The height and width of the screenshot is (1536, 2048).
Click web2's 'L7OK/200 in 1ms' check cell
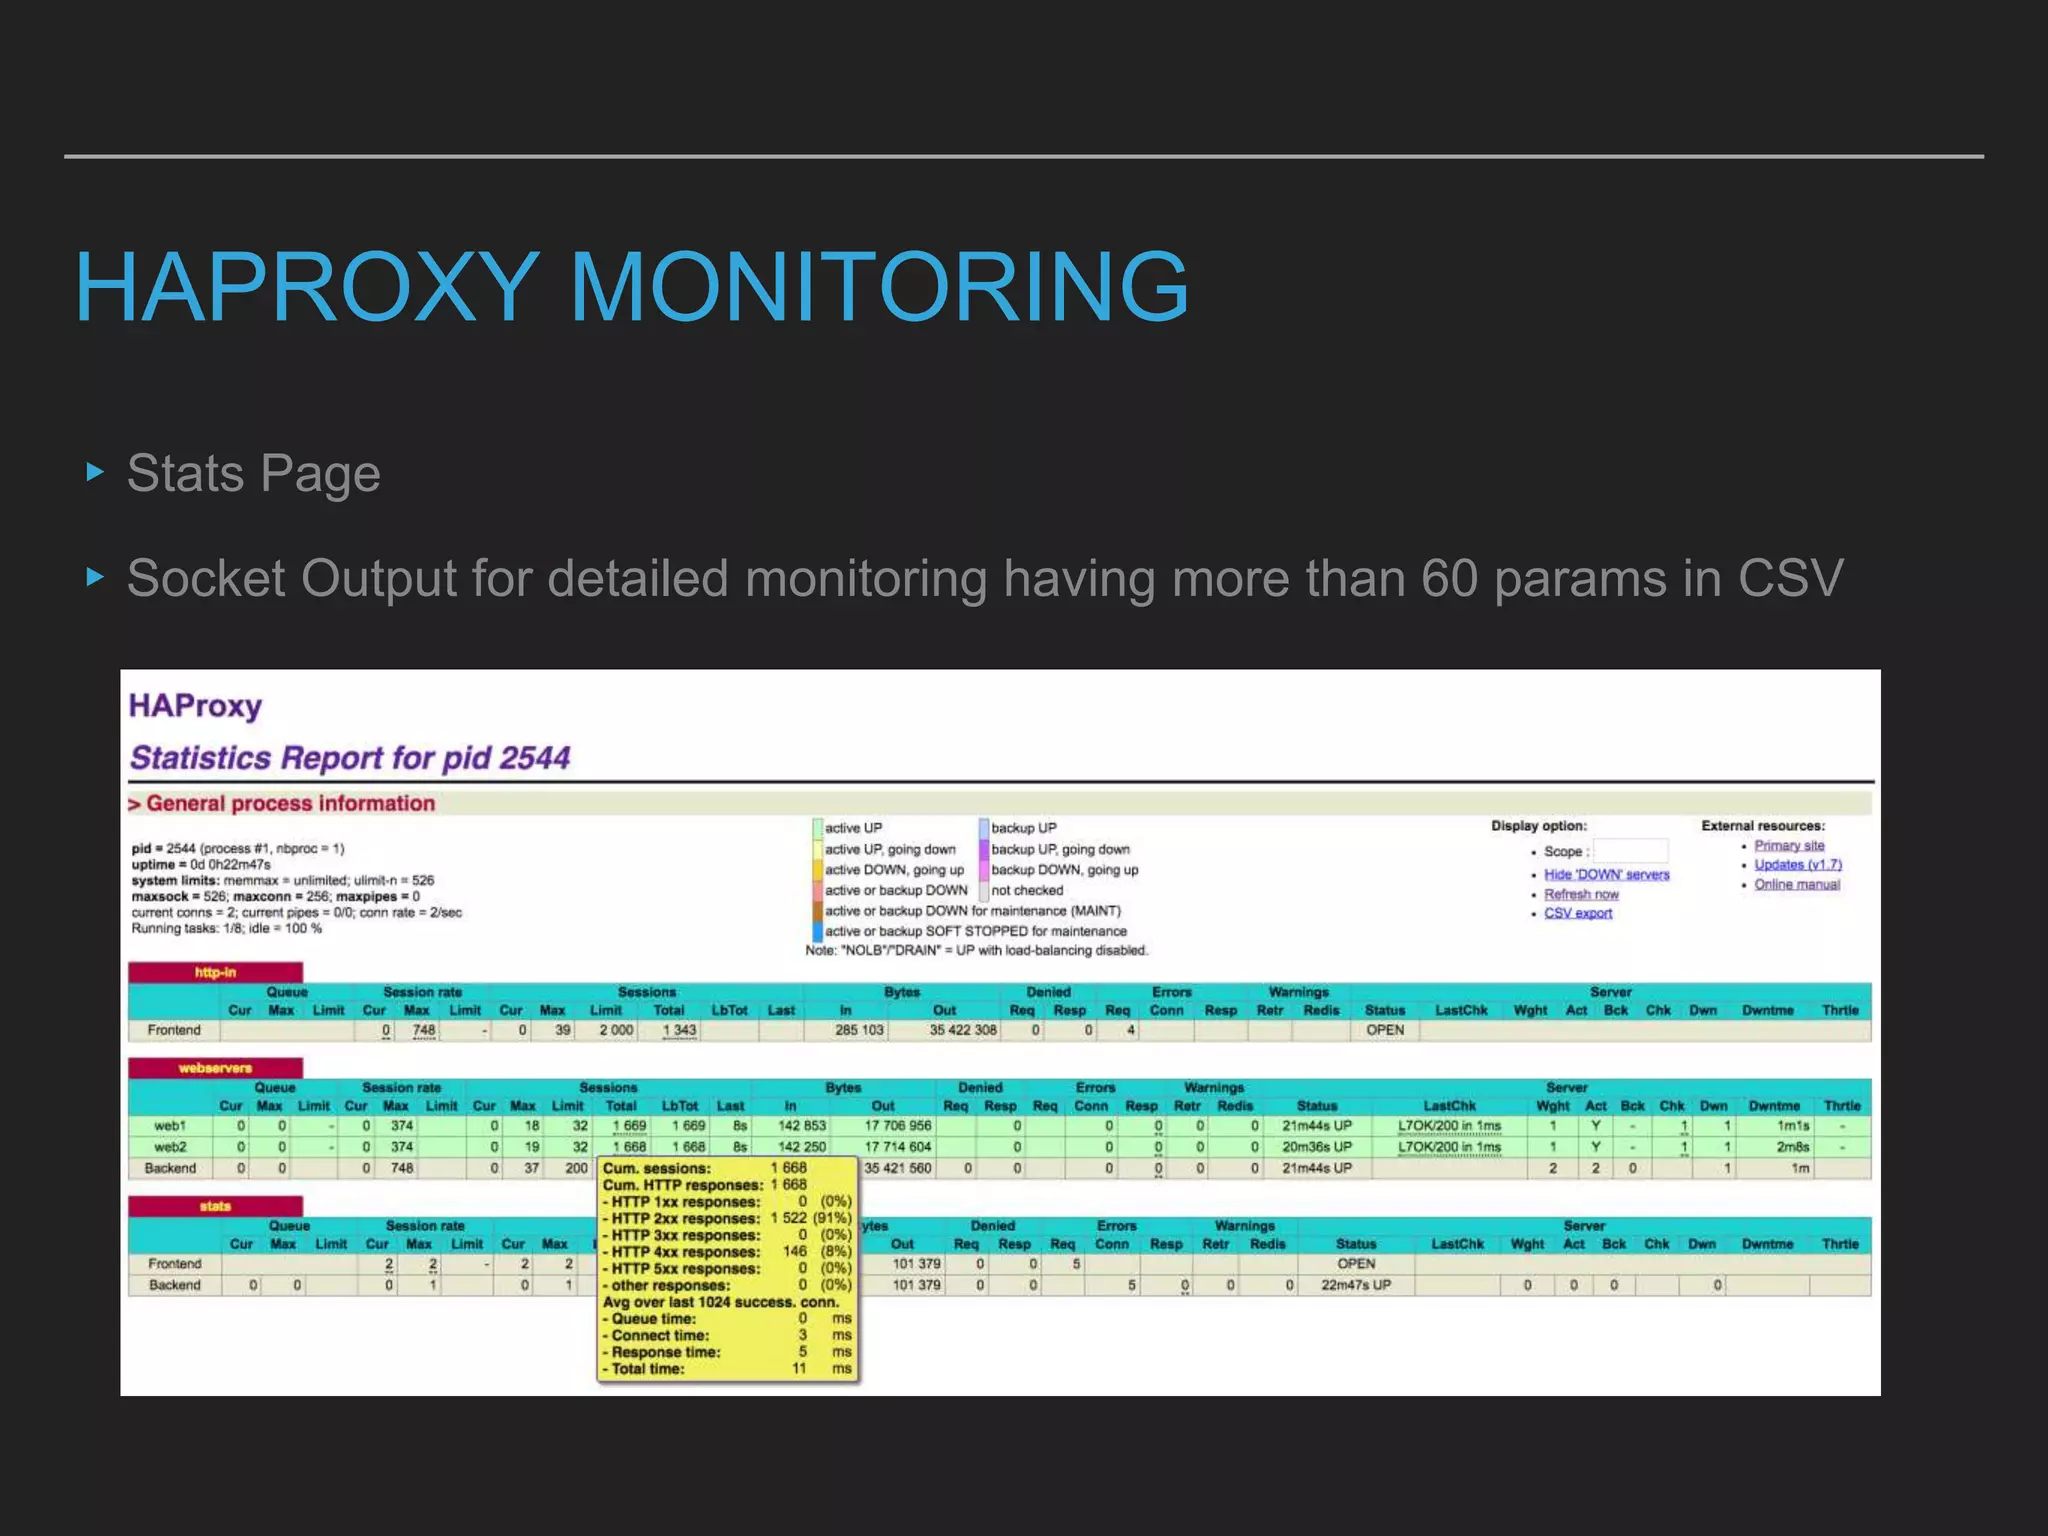click(x=1450, y=1147)
